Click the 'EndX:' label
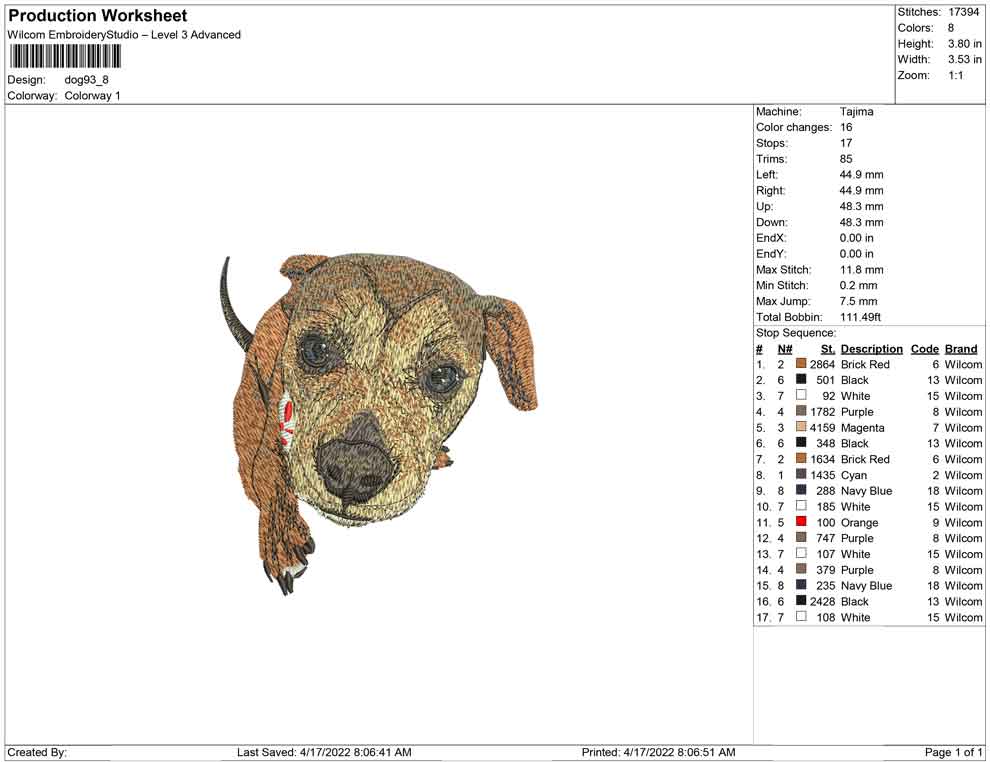The width and height of the screenshot is (990, 762). click(770, 238)
